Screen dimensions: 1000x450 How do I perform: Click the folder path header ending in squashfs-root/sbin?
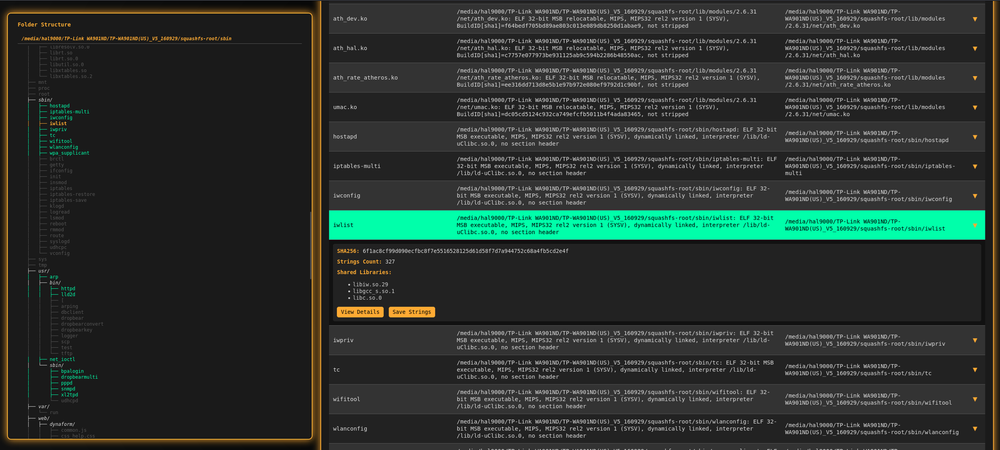point(126,38)
